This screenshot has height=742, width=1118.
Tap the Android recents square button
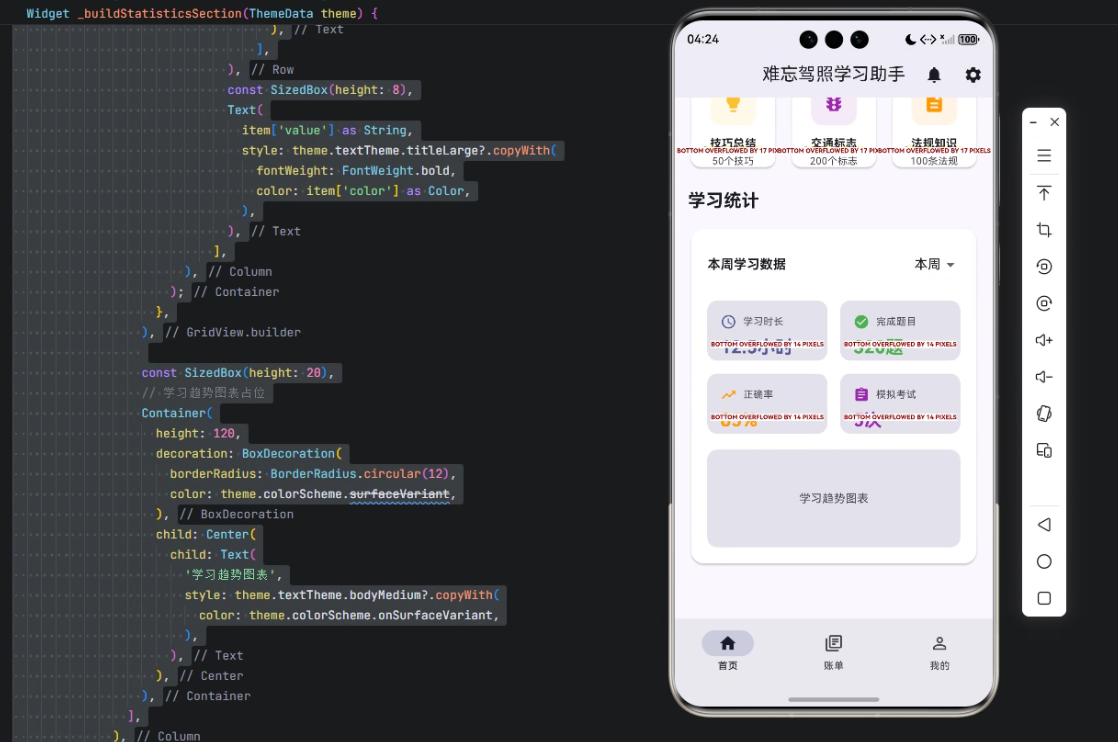pos(1044,599)
